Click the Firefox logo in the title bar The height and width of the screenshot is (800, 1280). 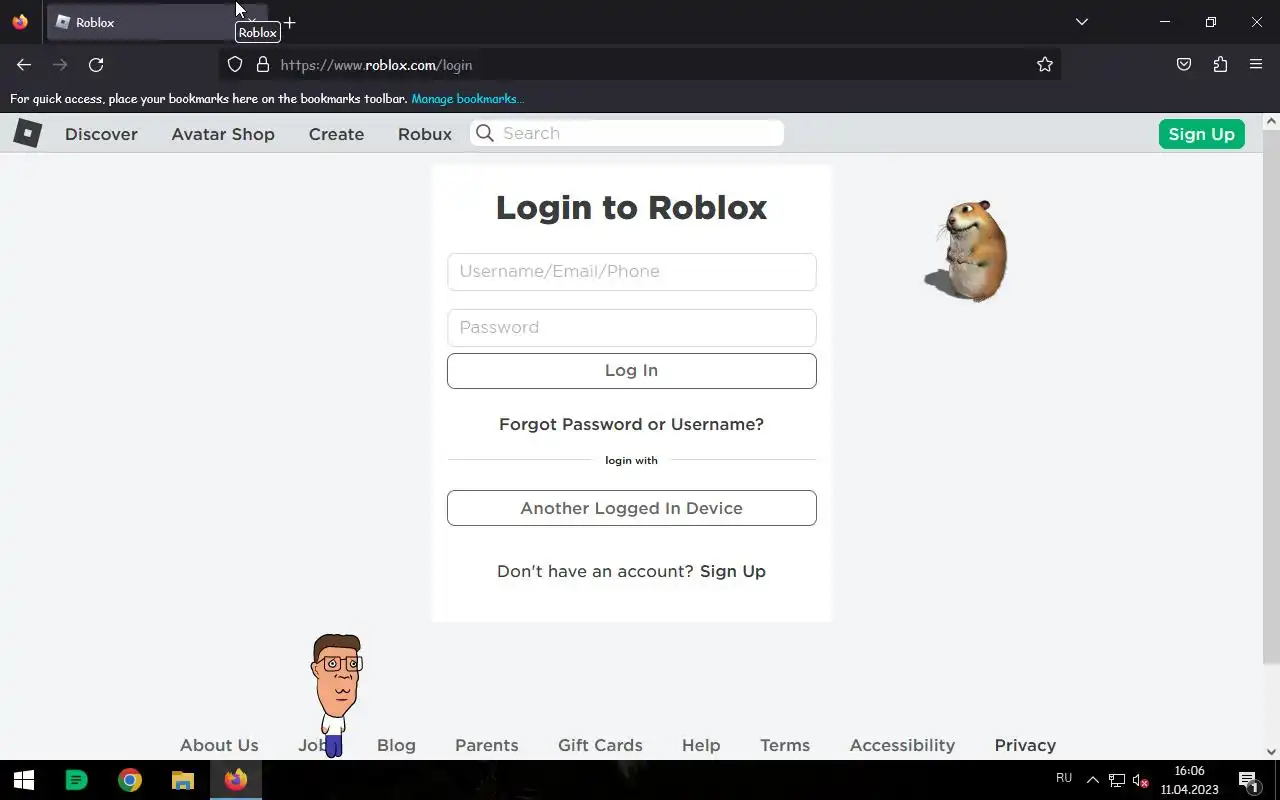pyautogui.click(x=20, y=22)
